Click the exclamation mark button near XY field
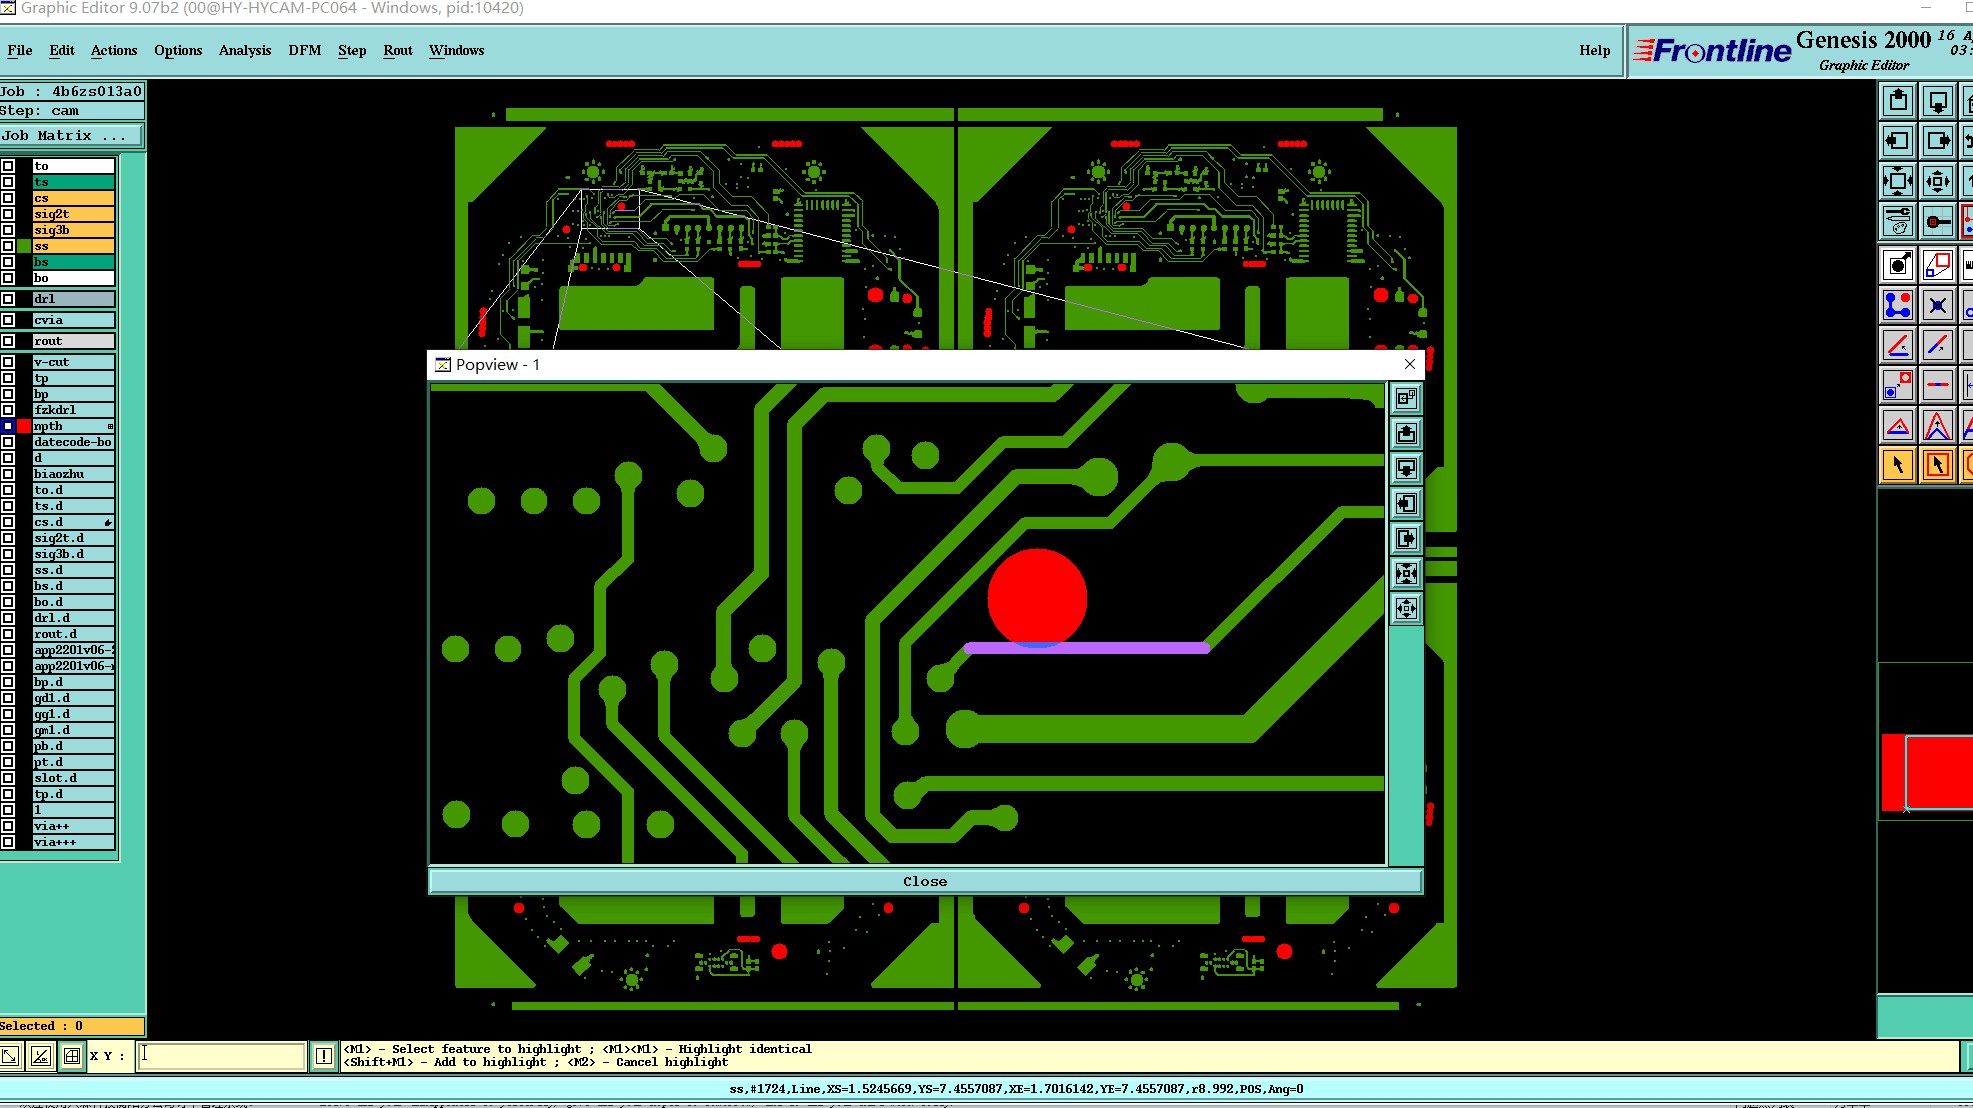1973x1108 pixels. [324, 1056]
